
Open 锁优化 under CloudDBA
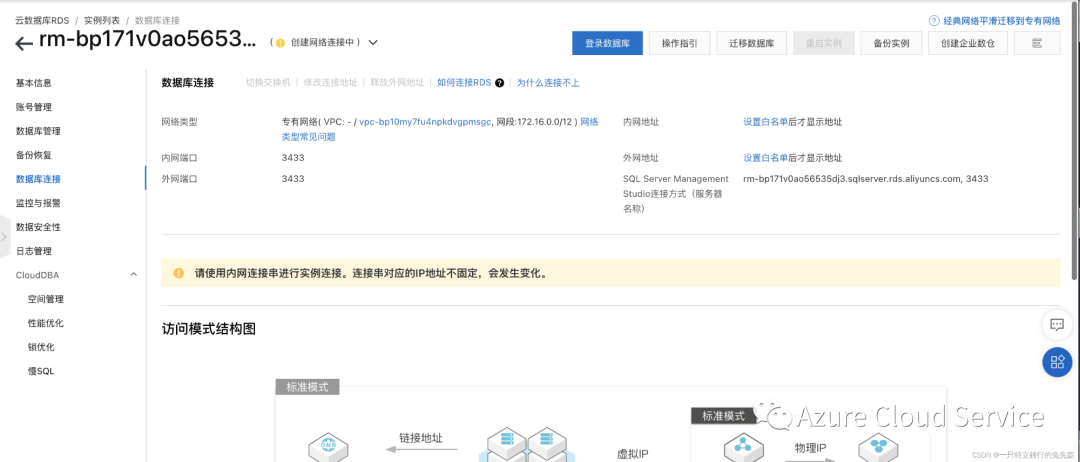pos(41,347)
